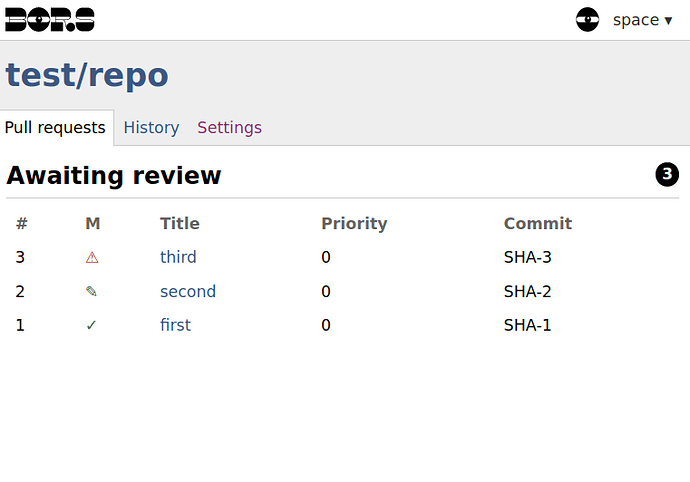Click the SHA-3 commit cell
Screen dimensions: 690x482
528,257
